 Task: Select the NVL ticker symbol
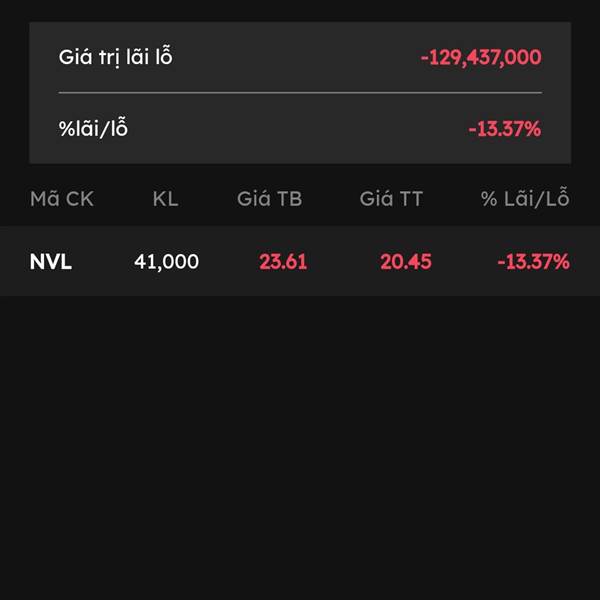pos(51,262)
